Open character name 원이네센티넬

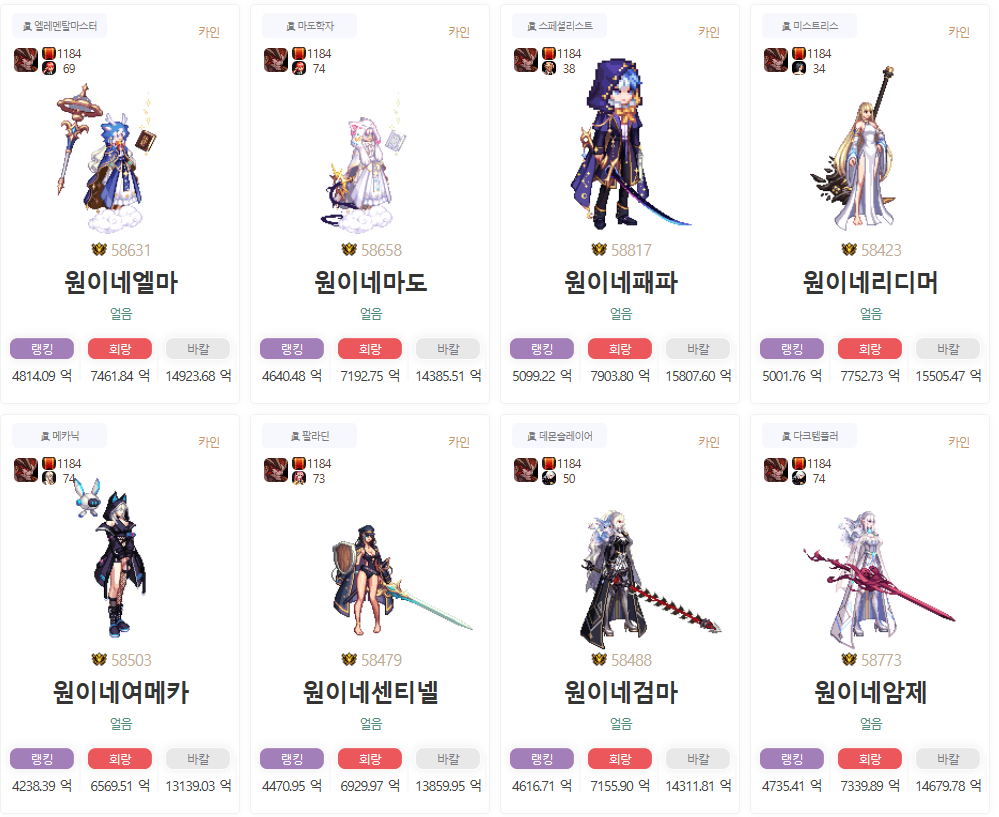(370, 692)
